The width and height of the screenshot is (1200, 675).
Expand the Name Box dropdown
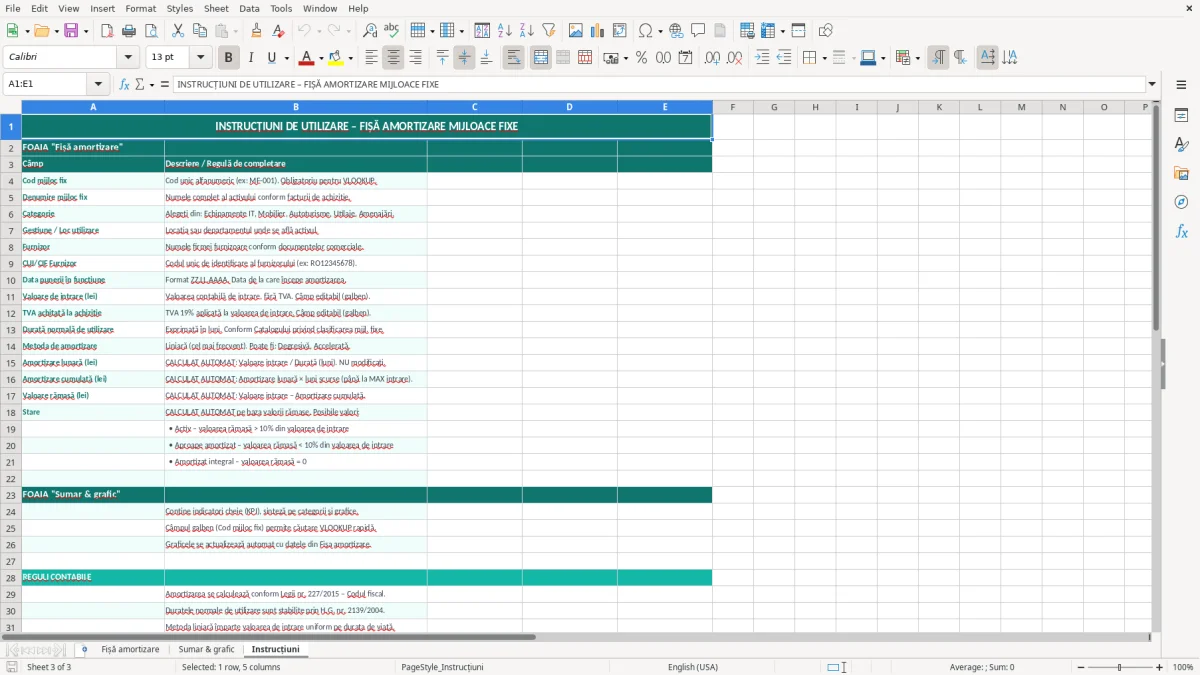tap(98, 84)
